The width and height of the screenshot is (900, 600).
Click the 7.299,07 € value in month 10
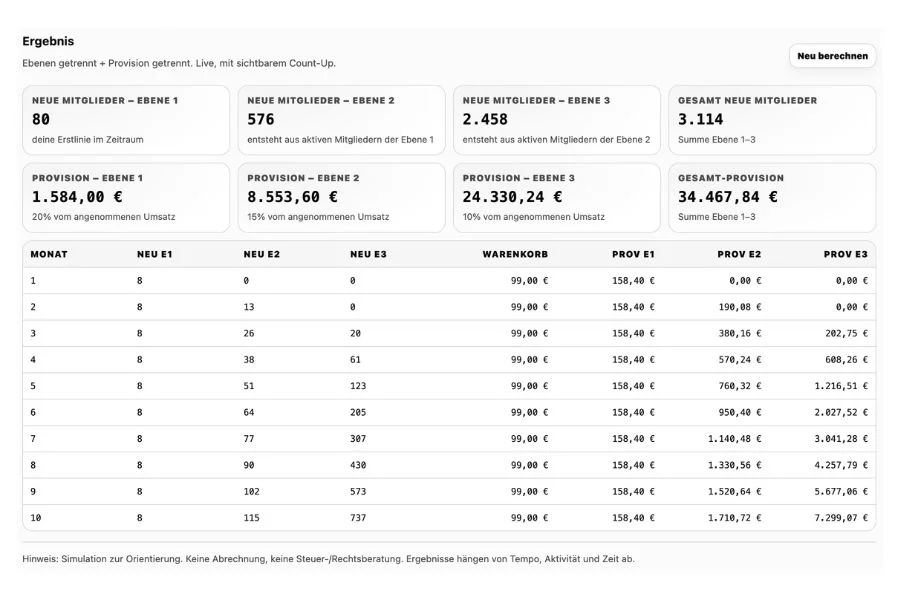[x=841, y=518]
